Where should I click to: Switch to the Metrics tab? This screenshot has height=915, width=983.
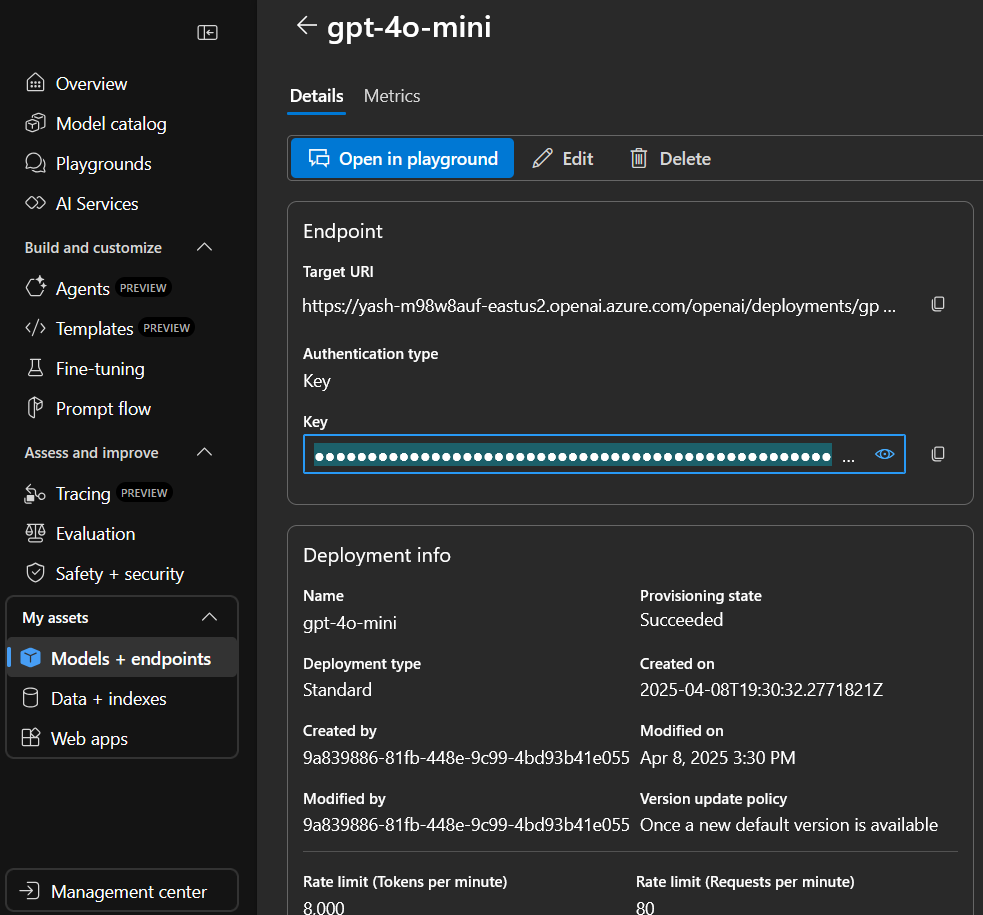tap(391, 96)
